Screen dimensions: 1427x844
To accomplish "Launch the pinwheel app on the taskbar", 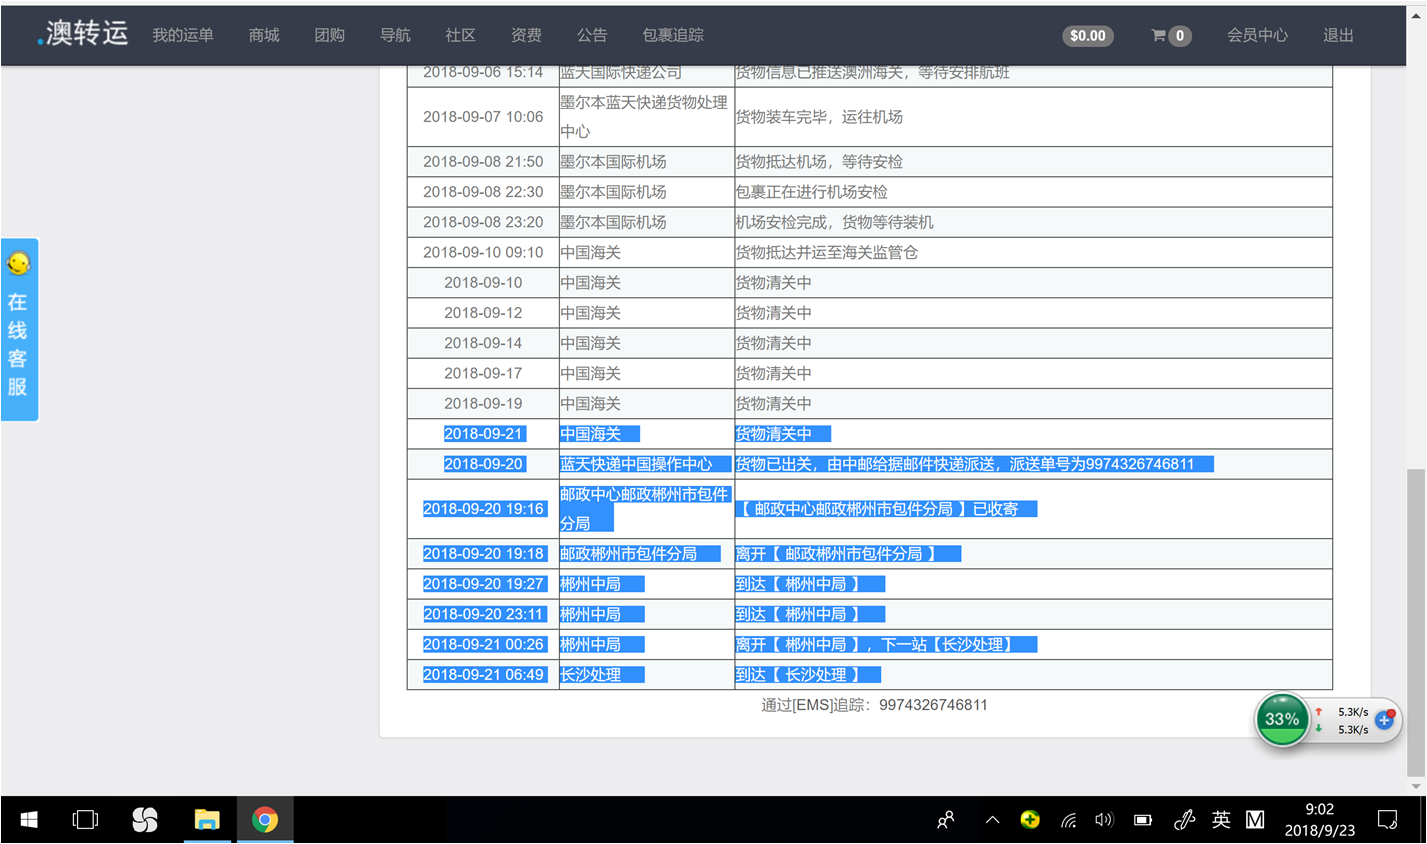I will click(145, 820).
